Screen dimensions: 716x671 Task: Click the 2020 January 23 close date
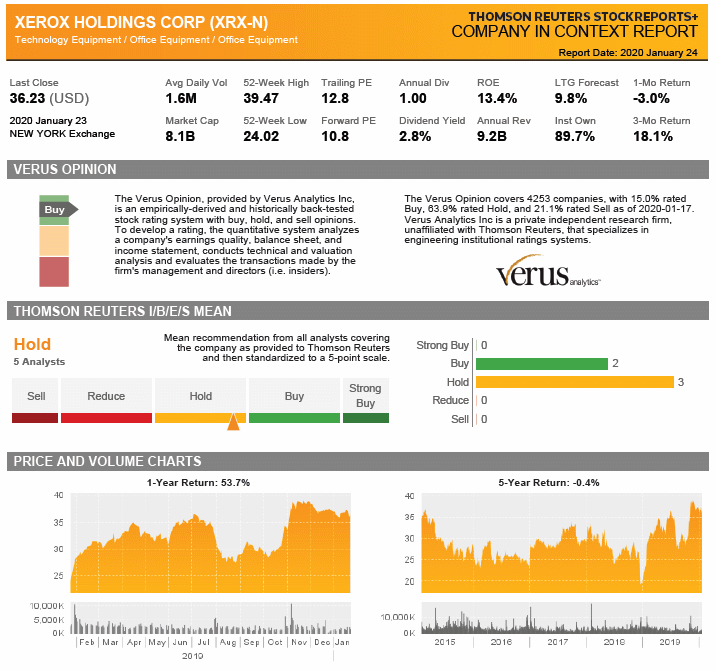(48, 121)
